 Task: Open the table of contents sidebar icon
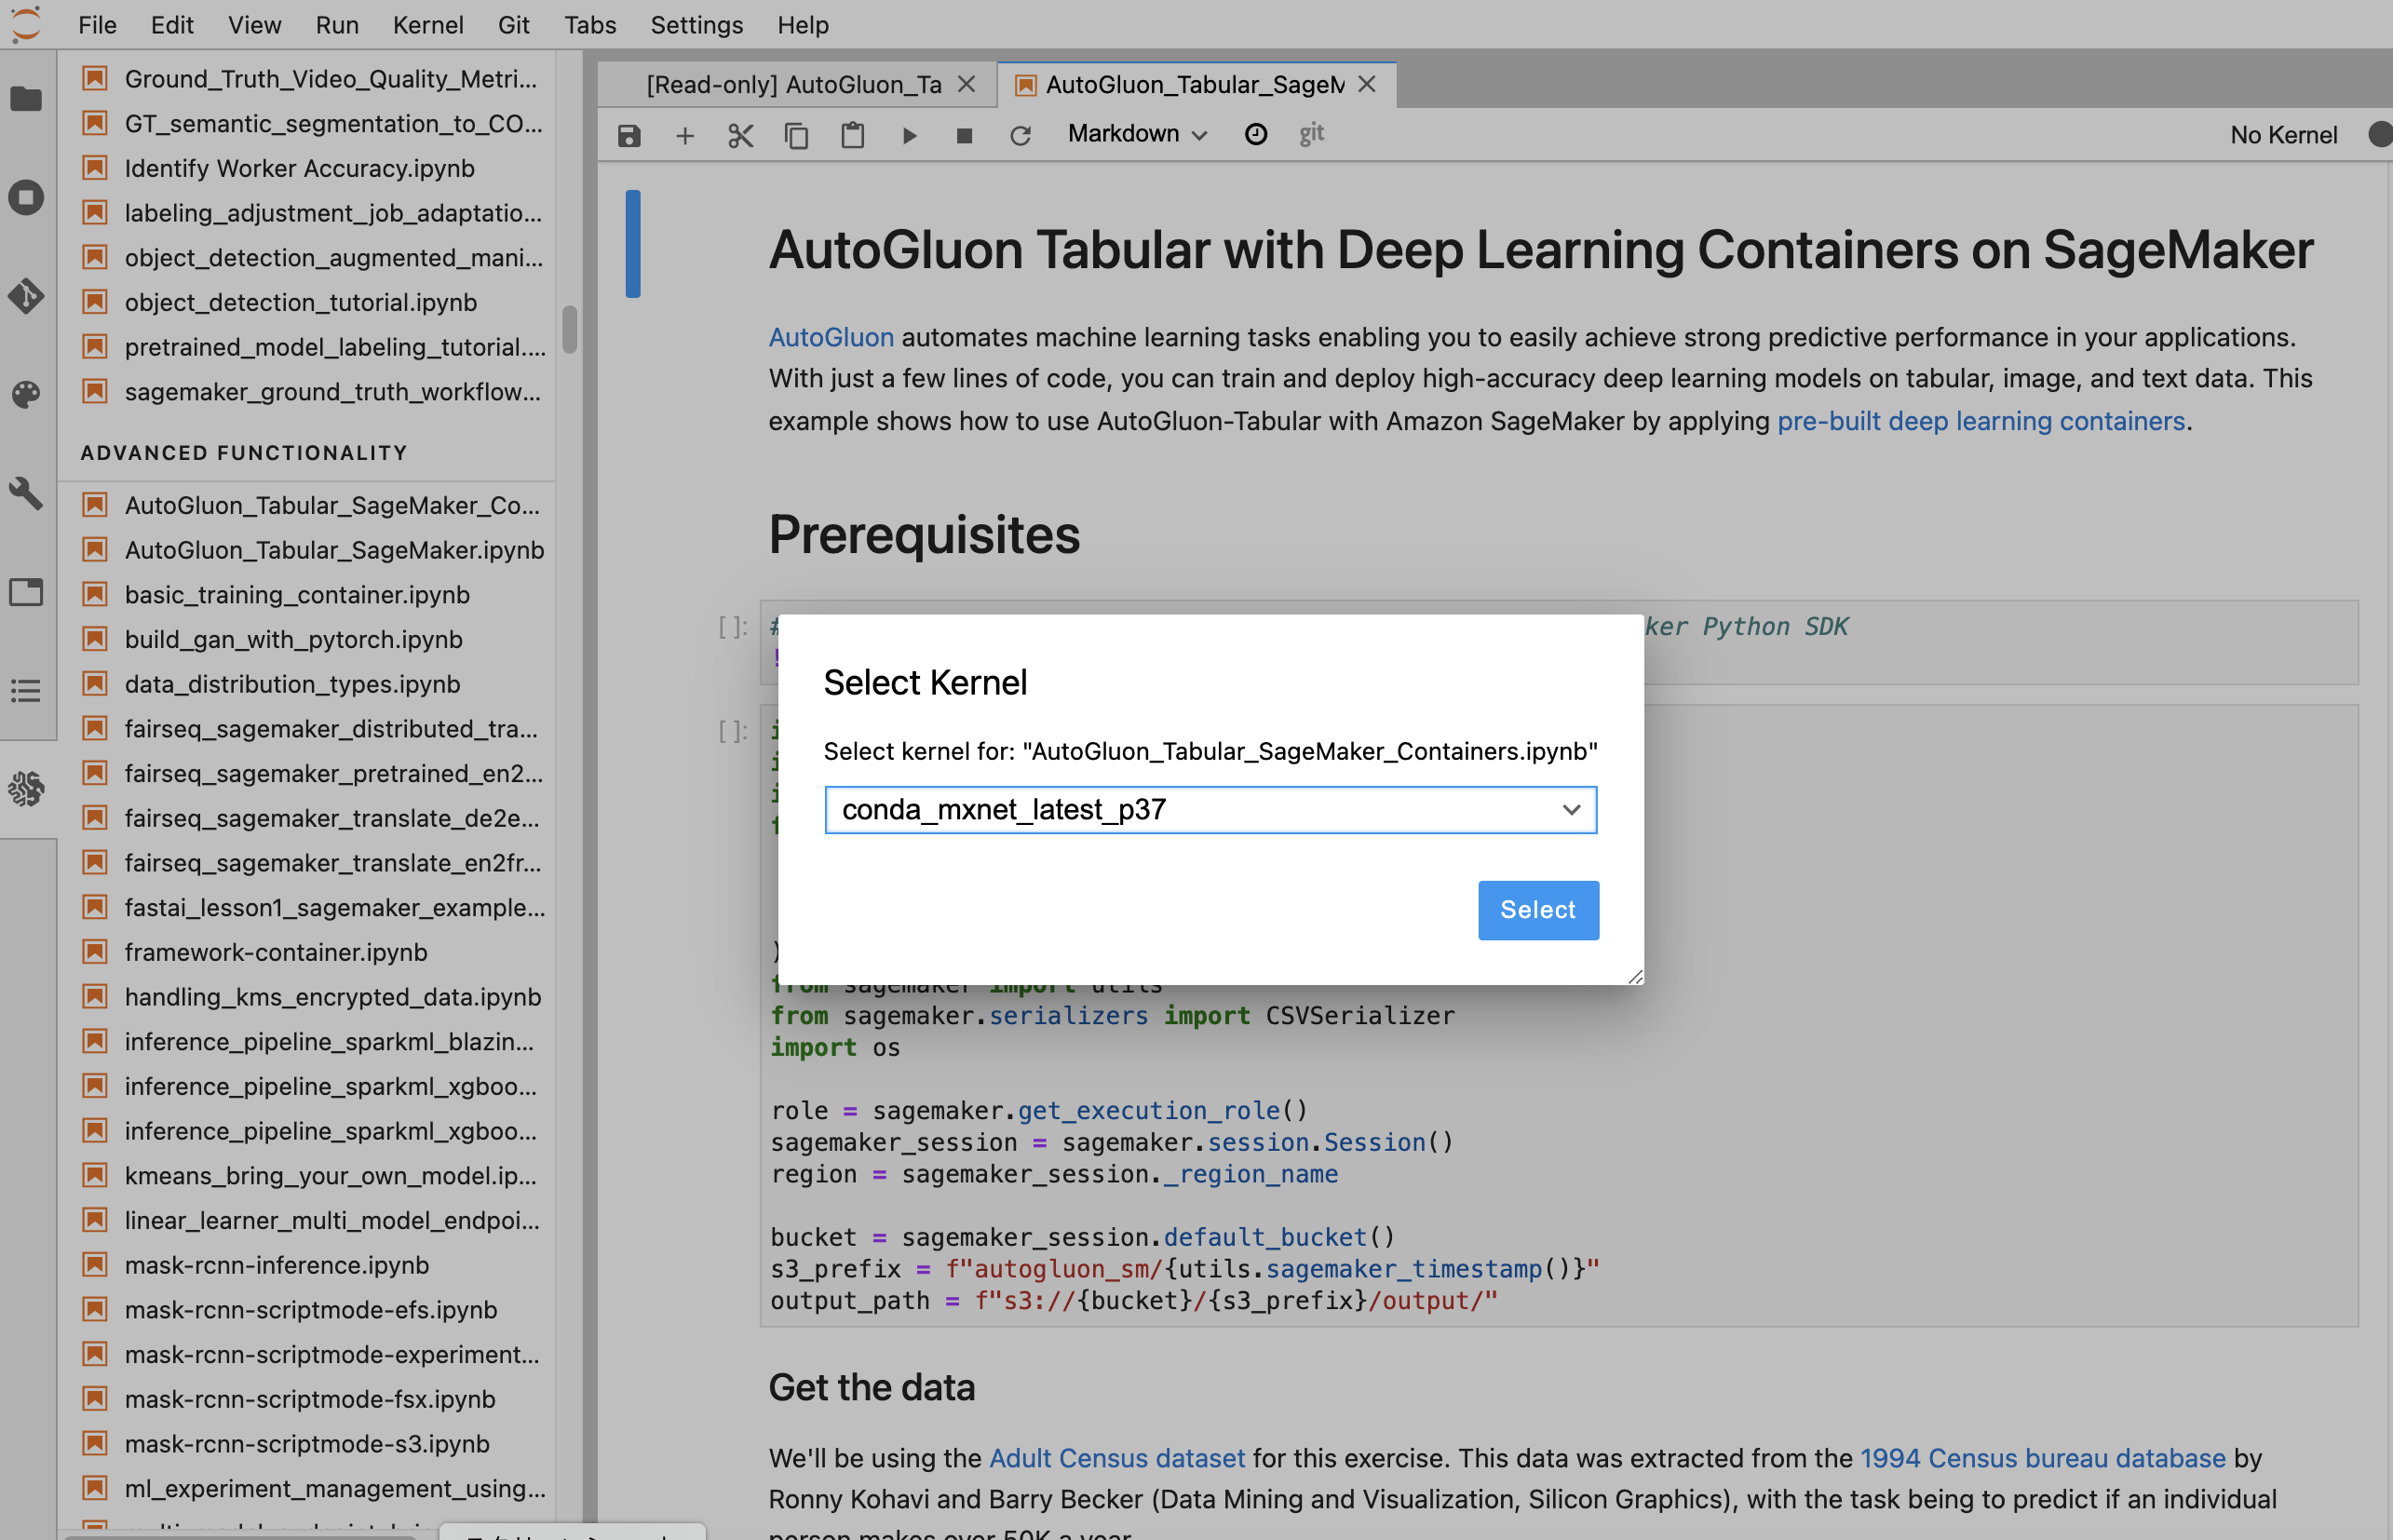click(x=26, y=690)
